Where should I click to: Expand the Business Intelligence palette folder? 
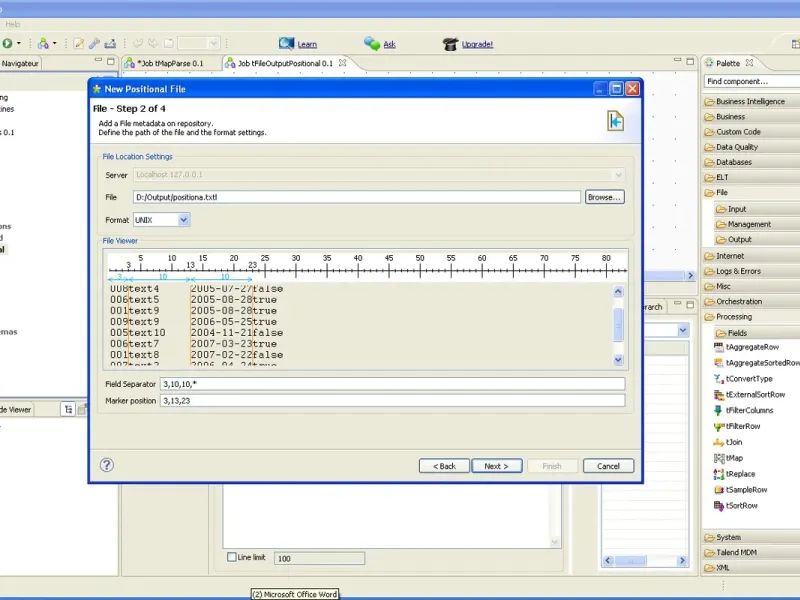[750, 101]
